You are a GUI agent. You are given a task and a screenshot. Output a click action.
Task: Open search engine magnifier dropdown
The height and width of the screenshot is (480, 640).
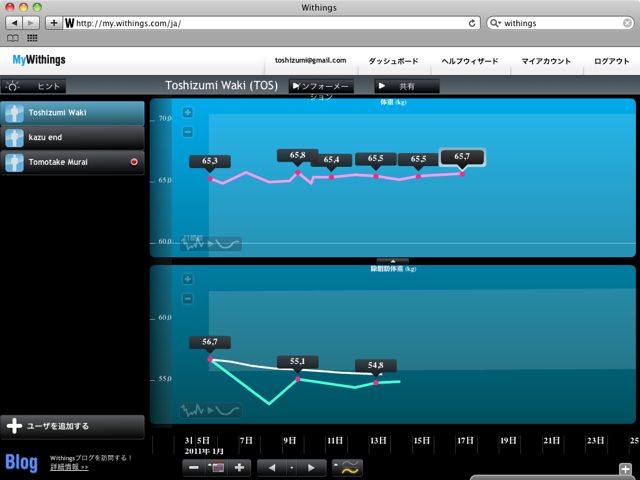[495, 23]
